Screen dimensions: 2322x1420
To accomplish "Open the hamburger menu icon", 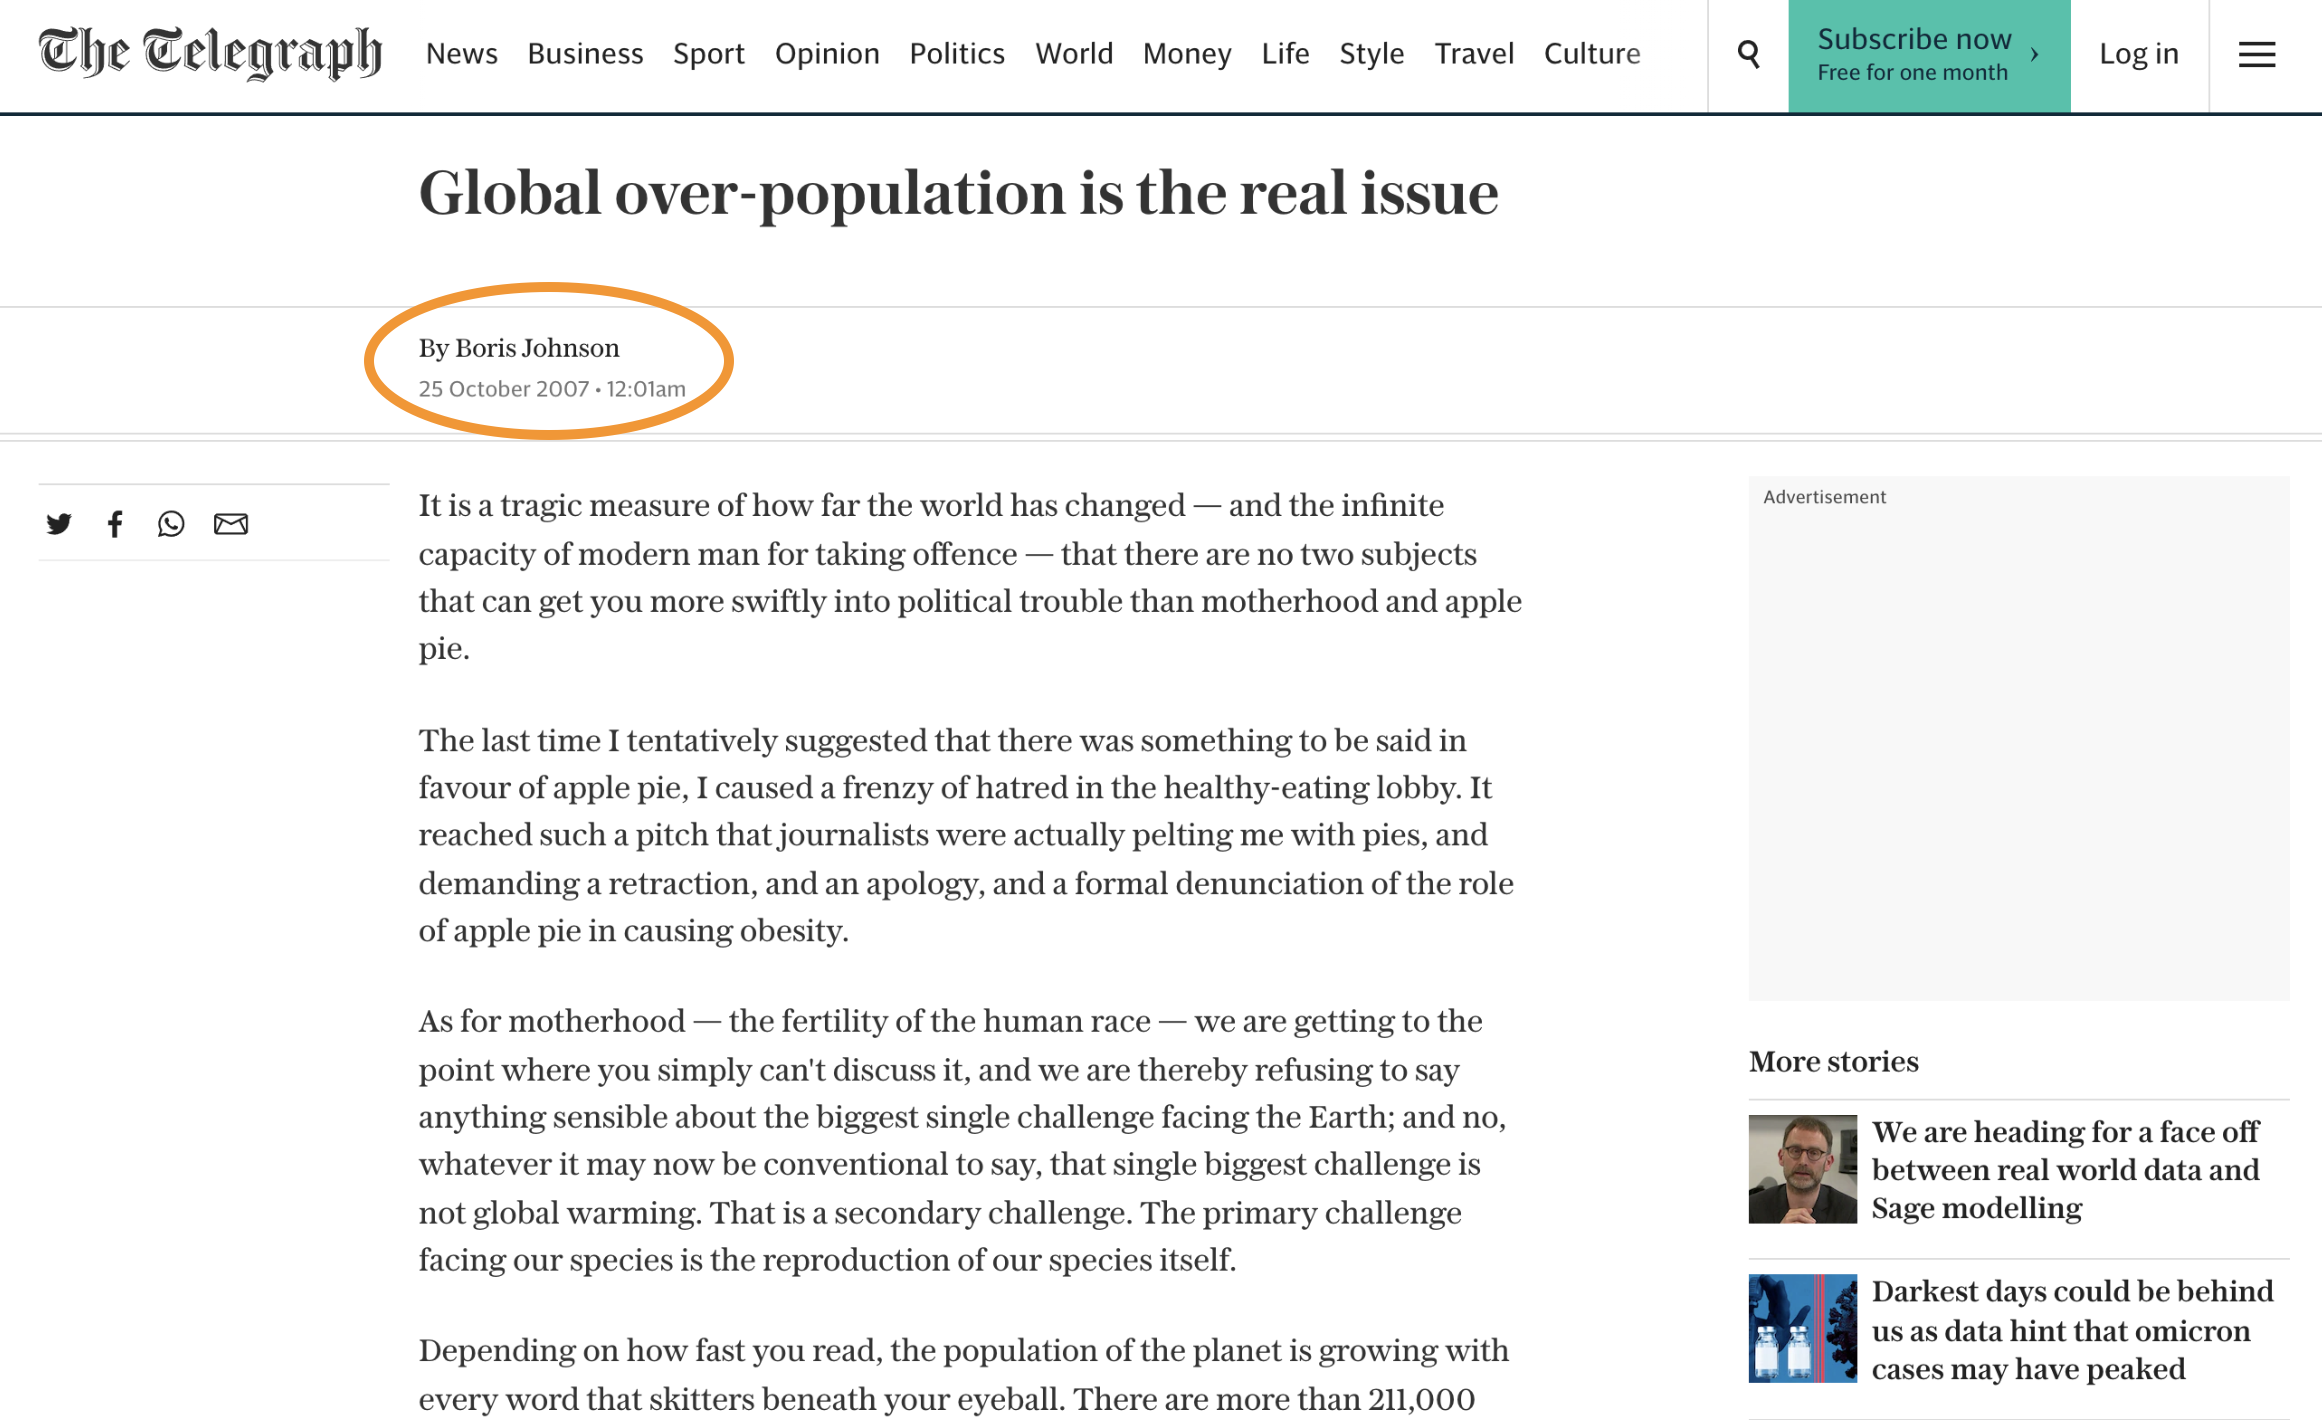I will click(2256, 54).
